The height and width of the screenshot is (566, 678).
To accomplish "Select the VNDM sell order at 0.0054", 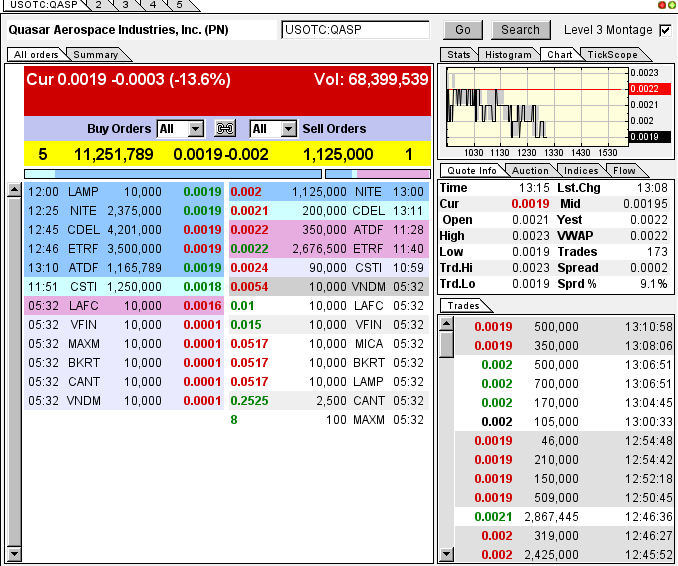I will [329, 287].
